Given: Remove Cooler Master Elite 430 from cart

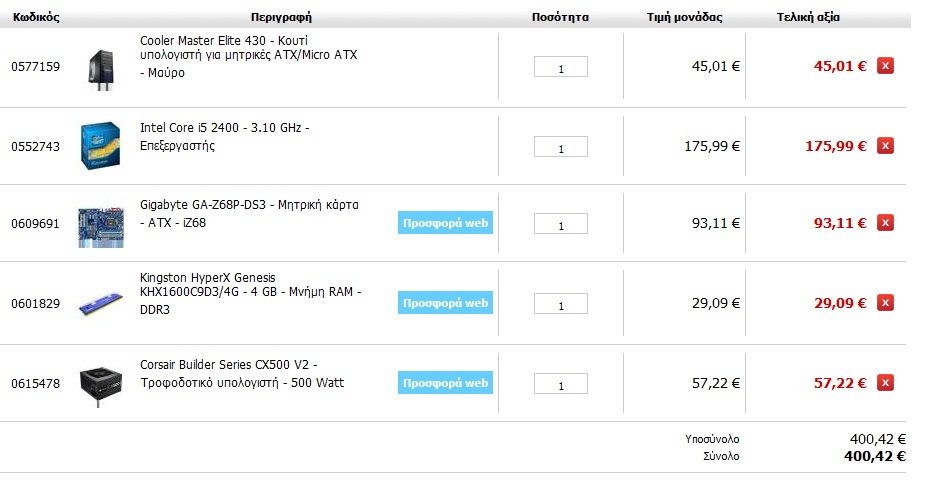Looking at the screenshot, I should point(885,66).
